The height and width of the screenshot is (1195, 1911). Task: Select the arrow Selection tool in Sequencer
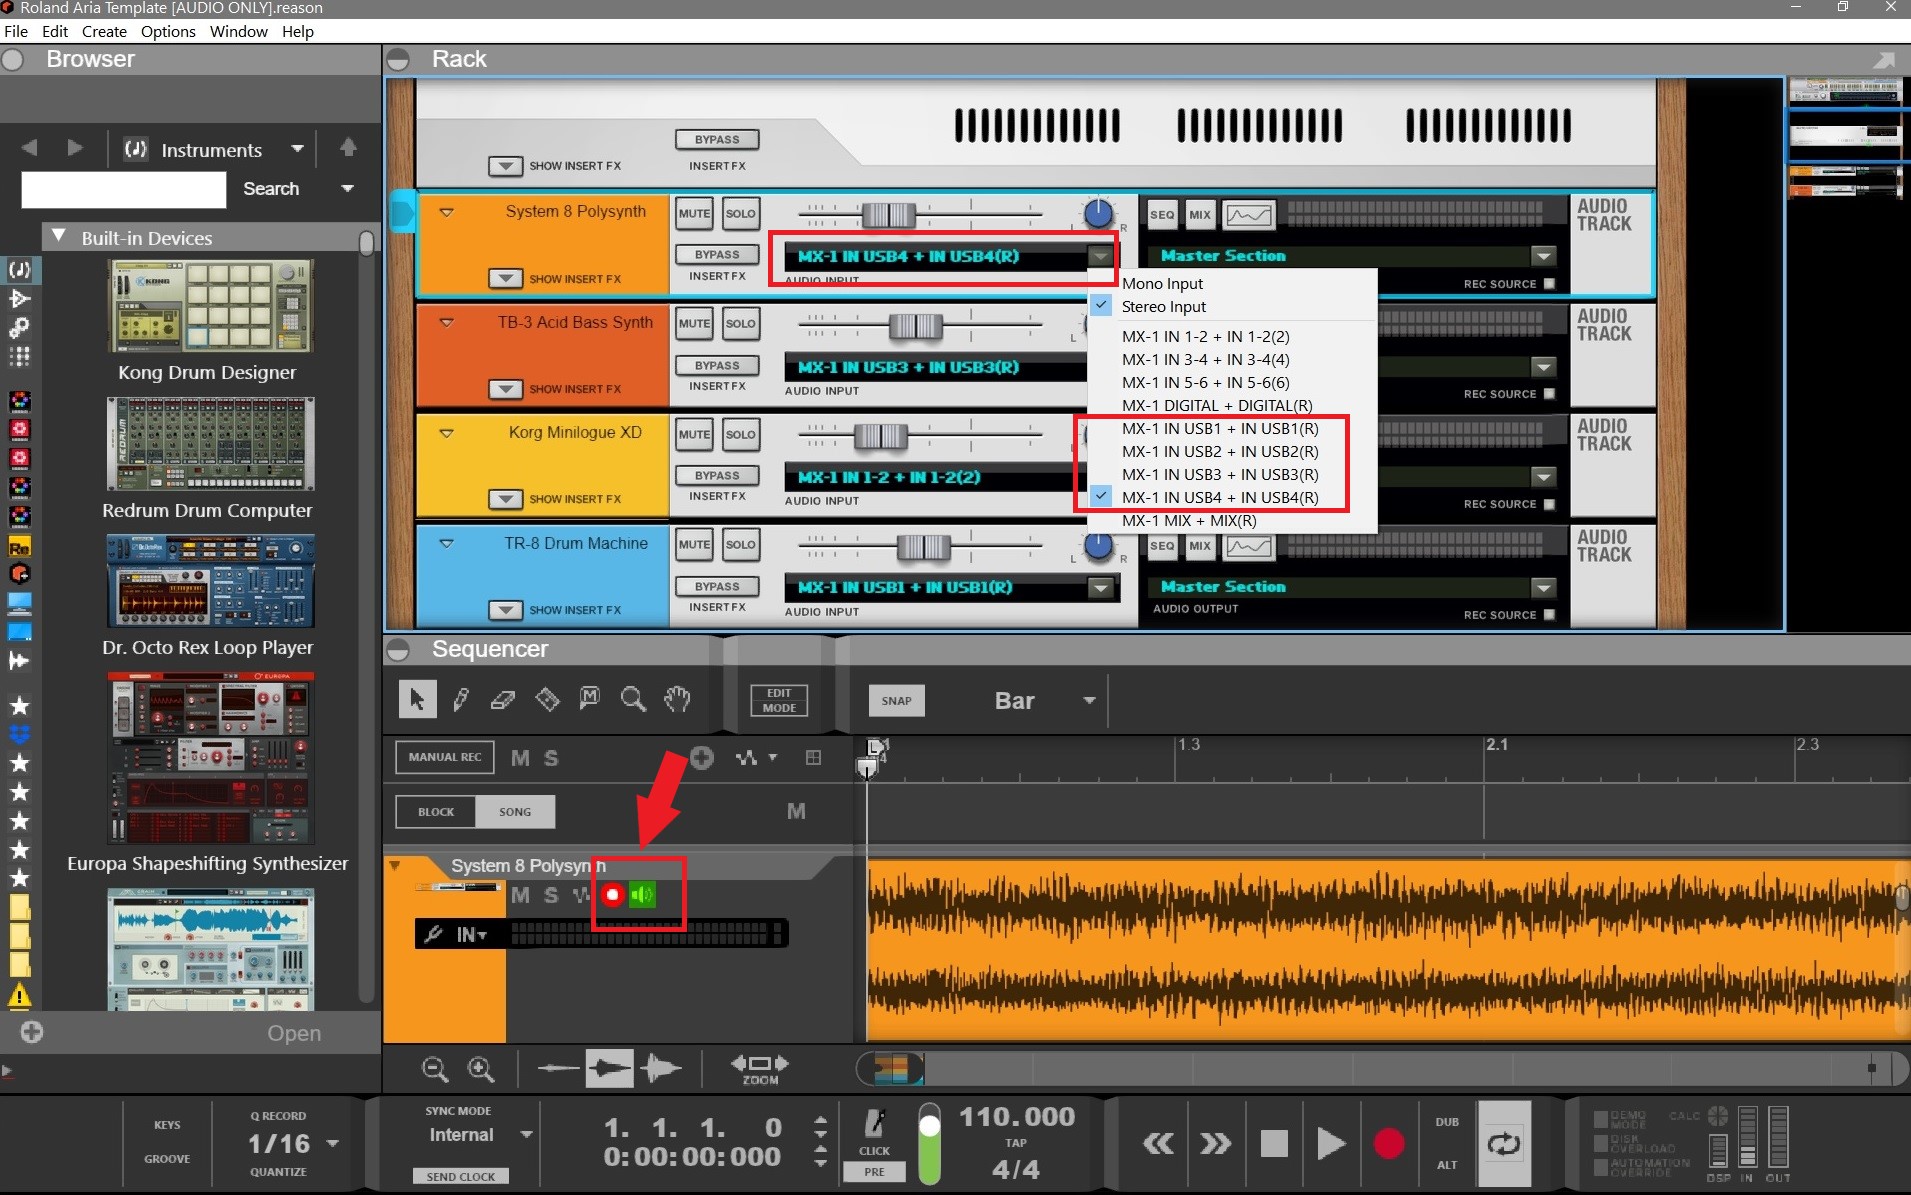pos(417,699)
